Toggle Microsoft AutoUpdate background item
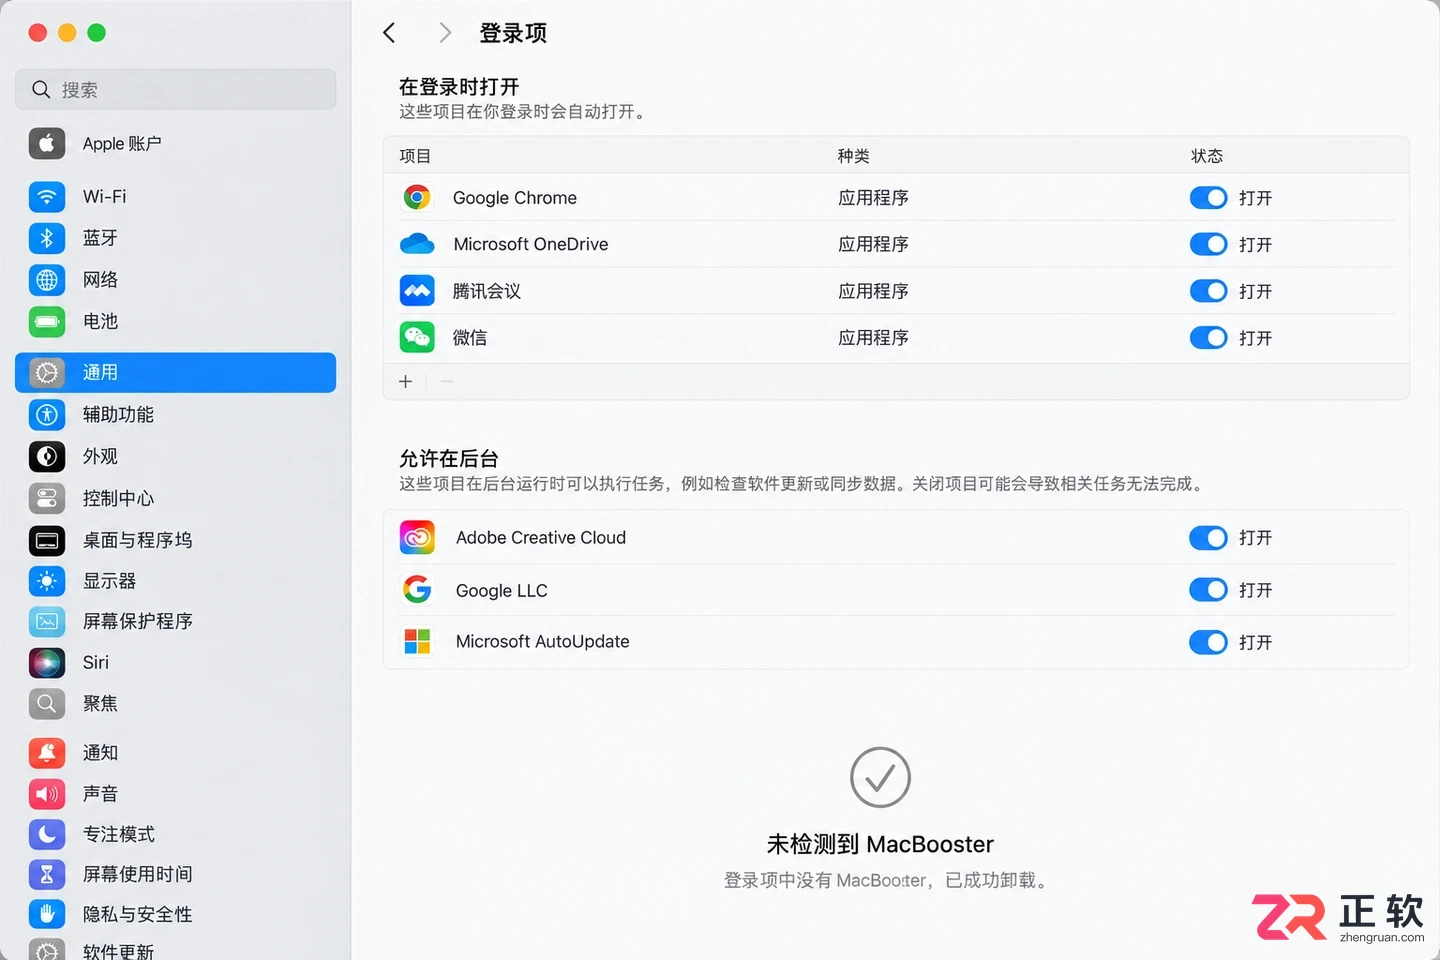The width and height of the screenshot is (1440, 960). click(1208, 642)
